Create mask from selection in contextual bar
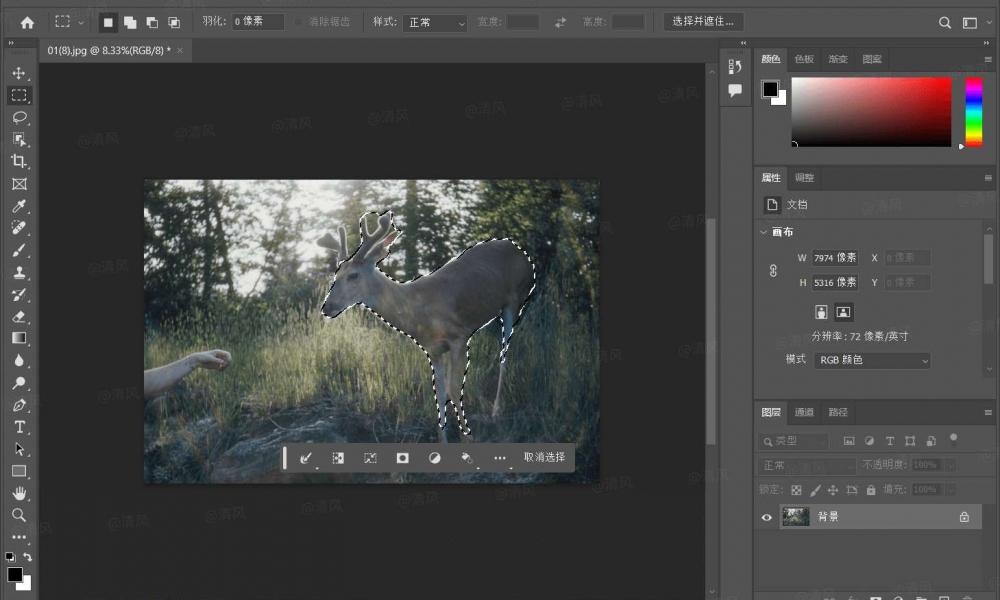Screen dimensions: 1000x600 [403, 457]
